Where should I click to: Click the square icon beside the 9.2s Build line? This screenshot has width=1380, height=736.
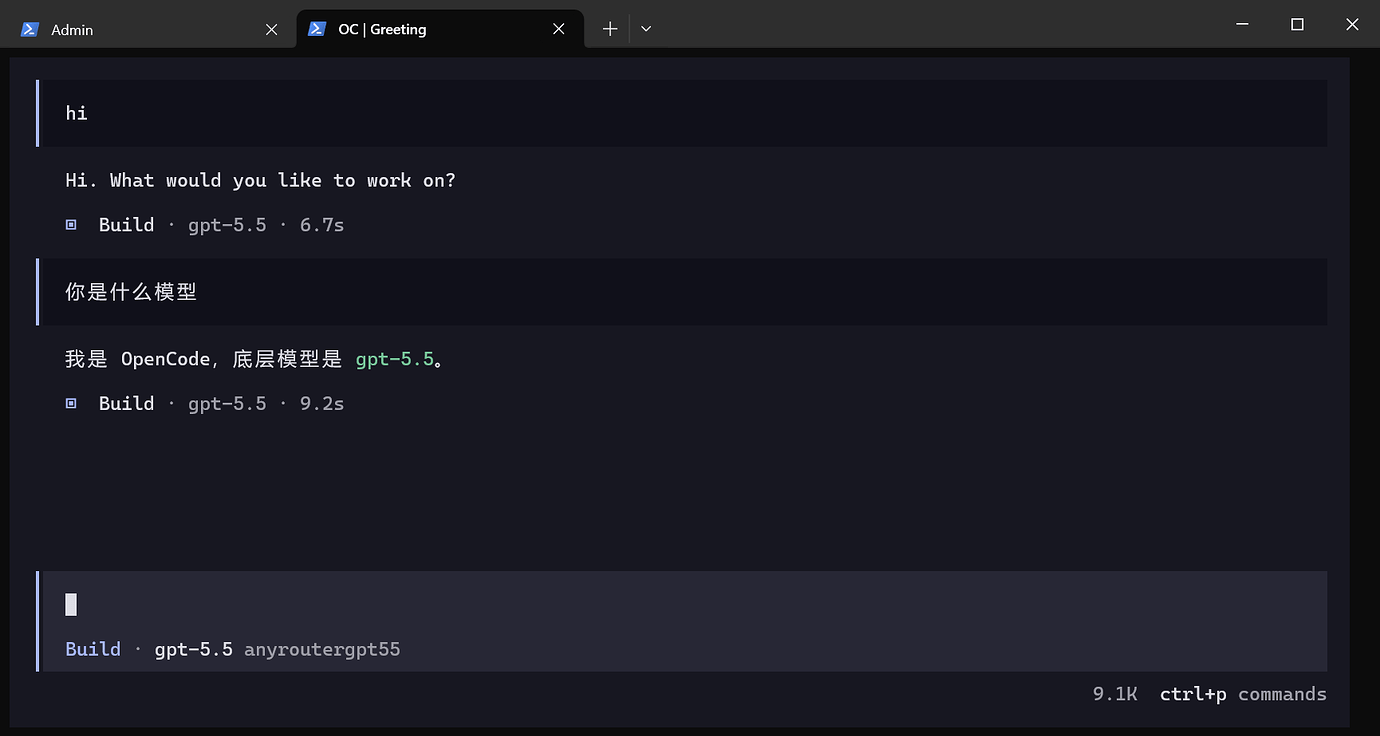71,404
